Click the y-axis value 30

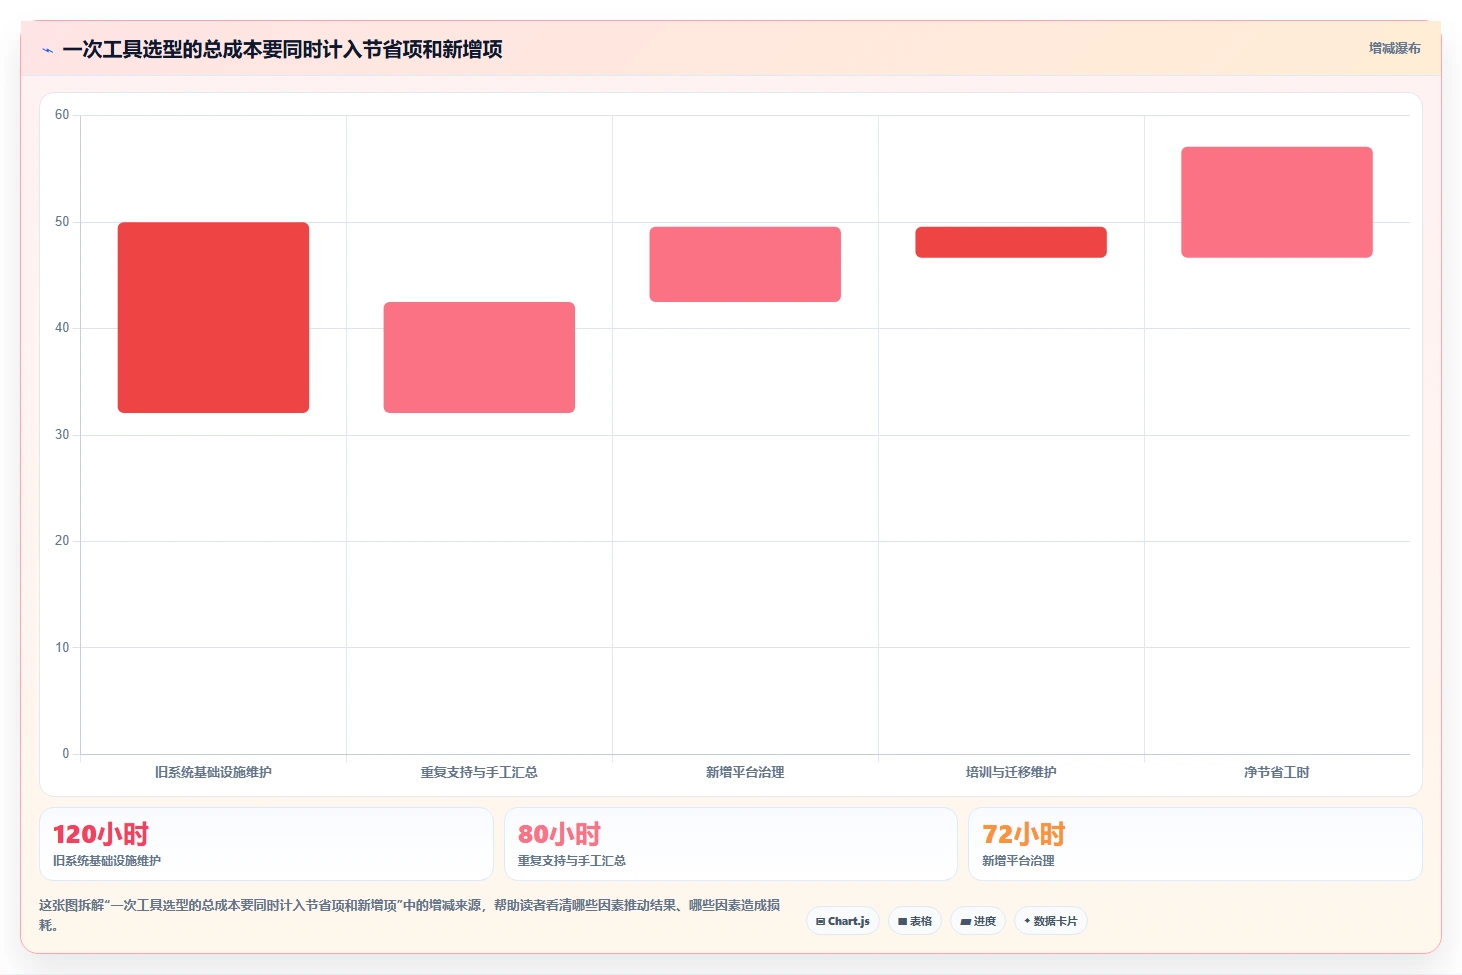pyautogui.click(x=62, y=435)
